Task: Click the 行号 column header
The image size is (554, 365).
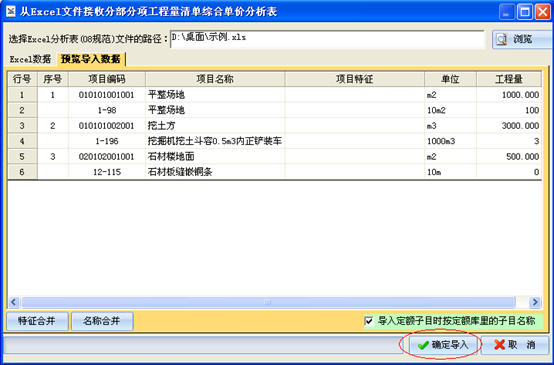Action: 22,79
